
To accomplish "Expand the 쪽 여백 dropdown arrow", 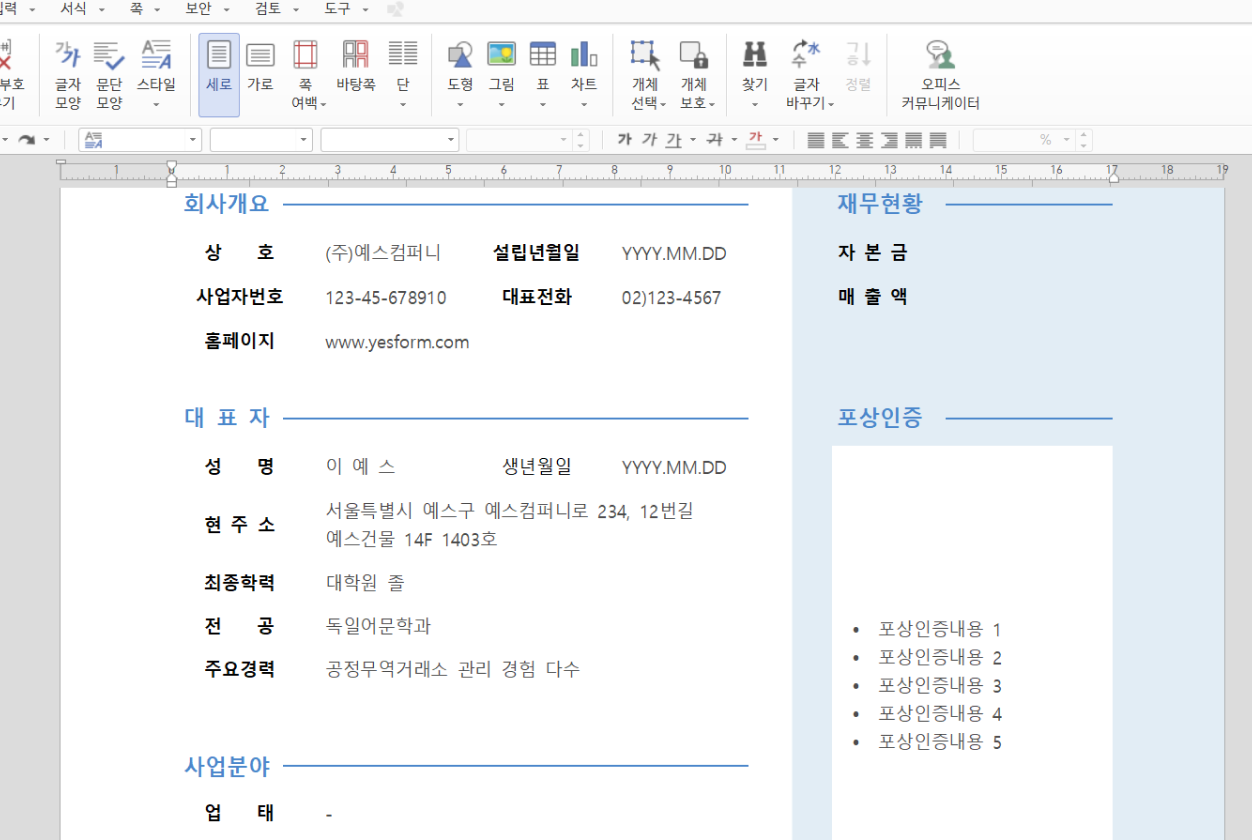I will pyautogui.click(x=324, y=104).
